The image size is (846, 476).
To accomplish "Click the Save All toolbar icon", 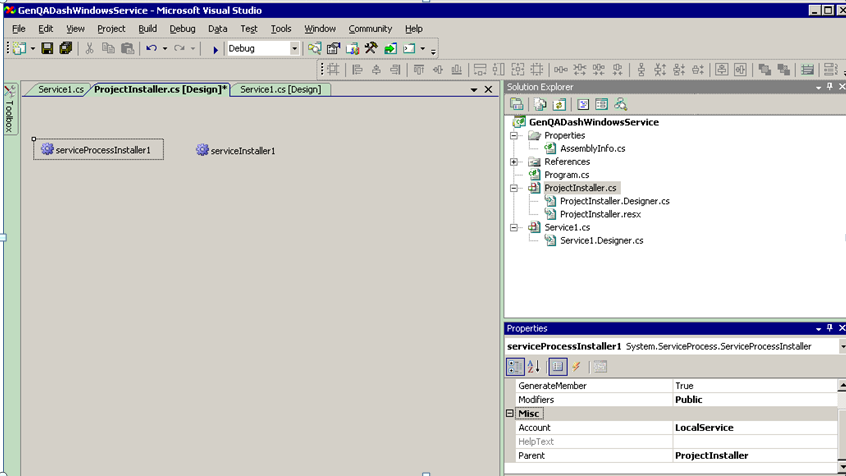I will [x=66, y=49].
